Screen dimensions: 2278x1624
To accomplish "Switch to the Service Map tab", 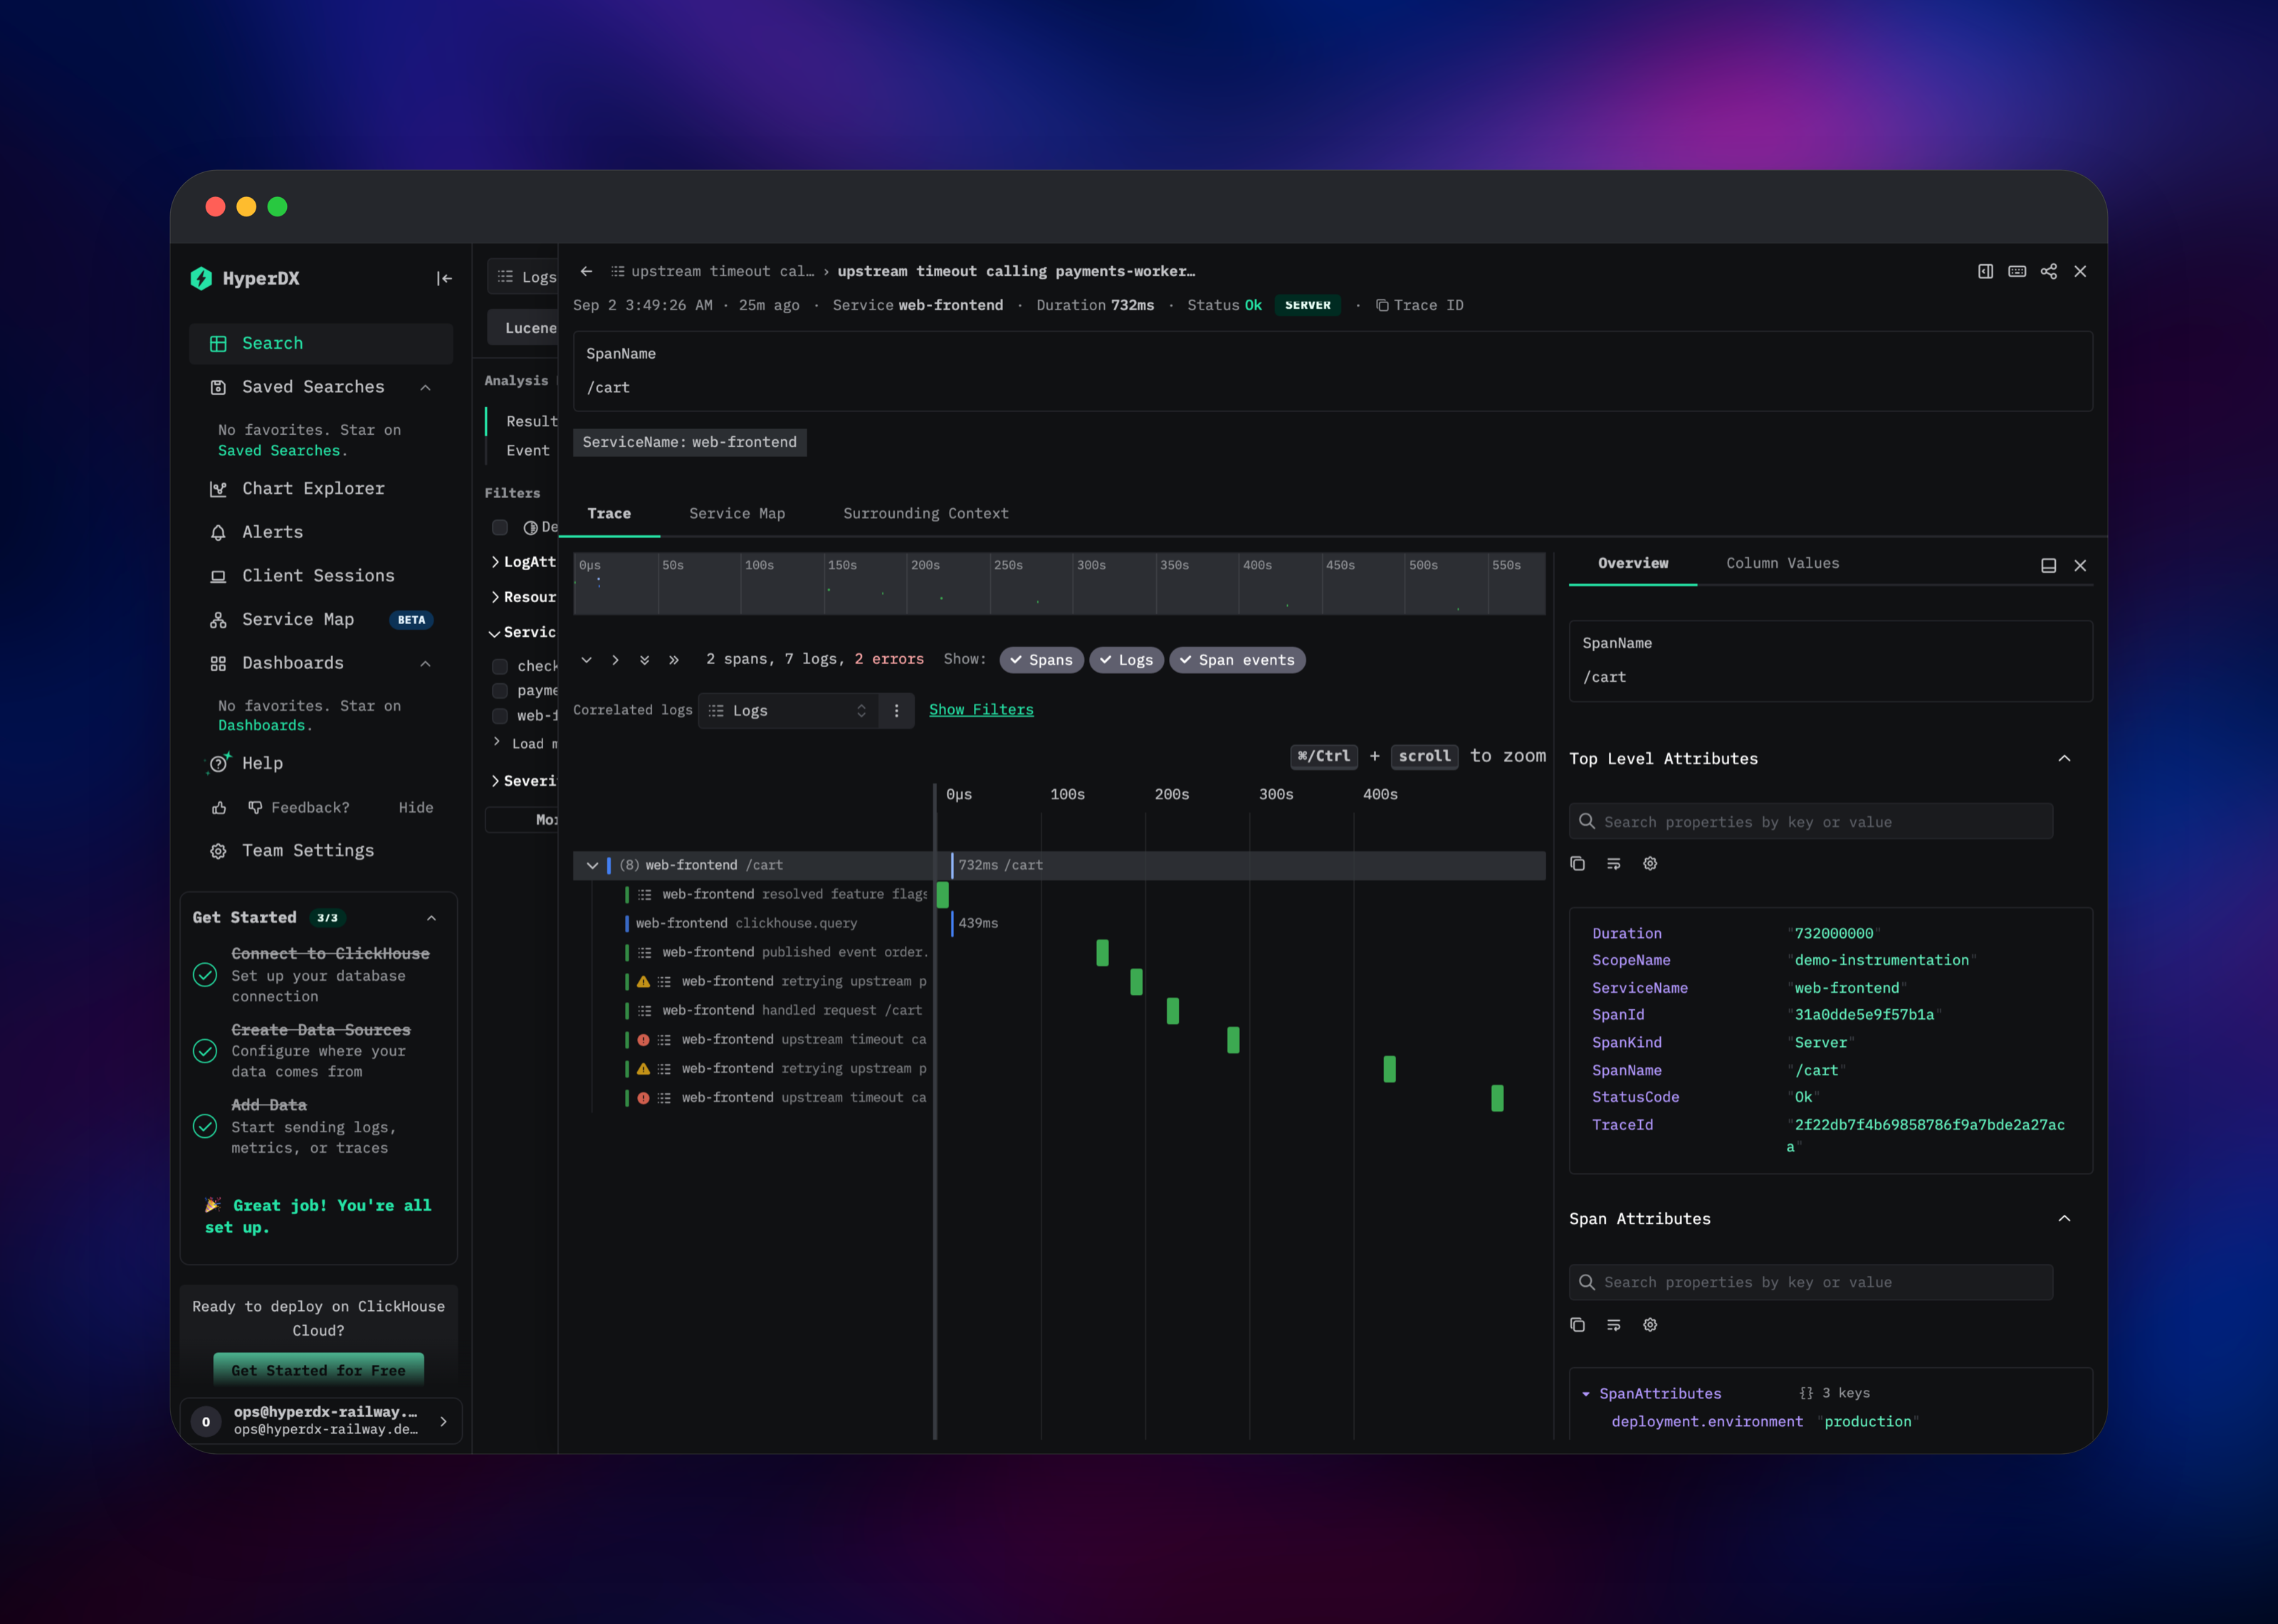I will click(737, 513).
